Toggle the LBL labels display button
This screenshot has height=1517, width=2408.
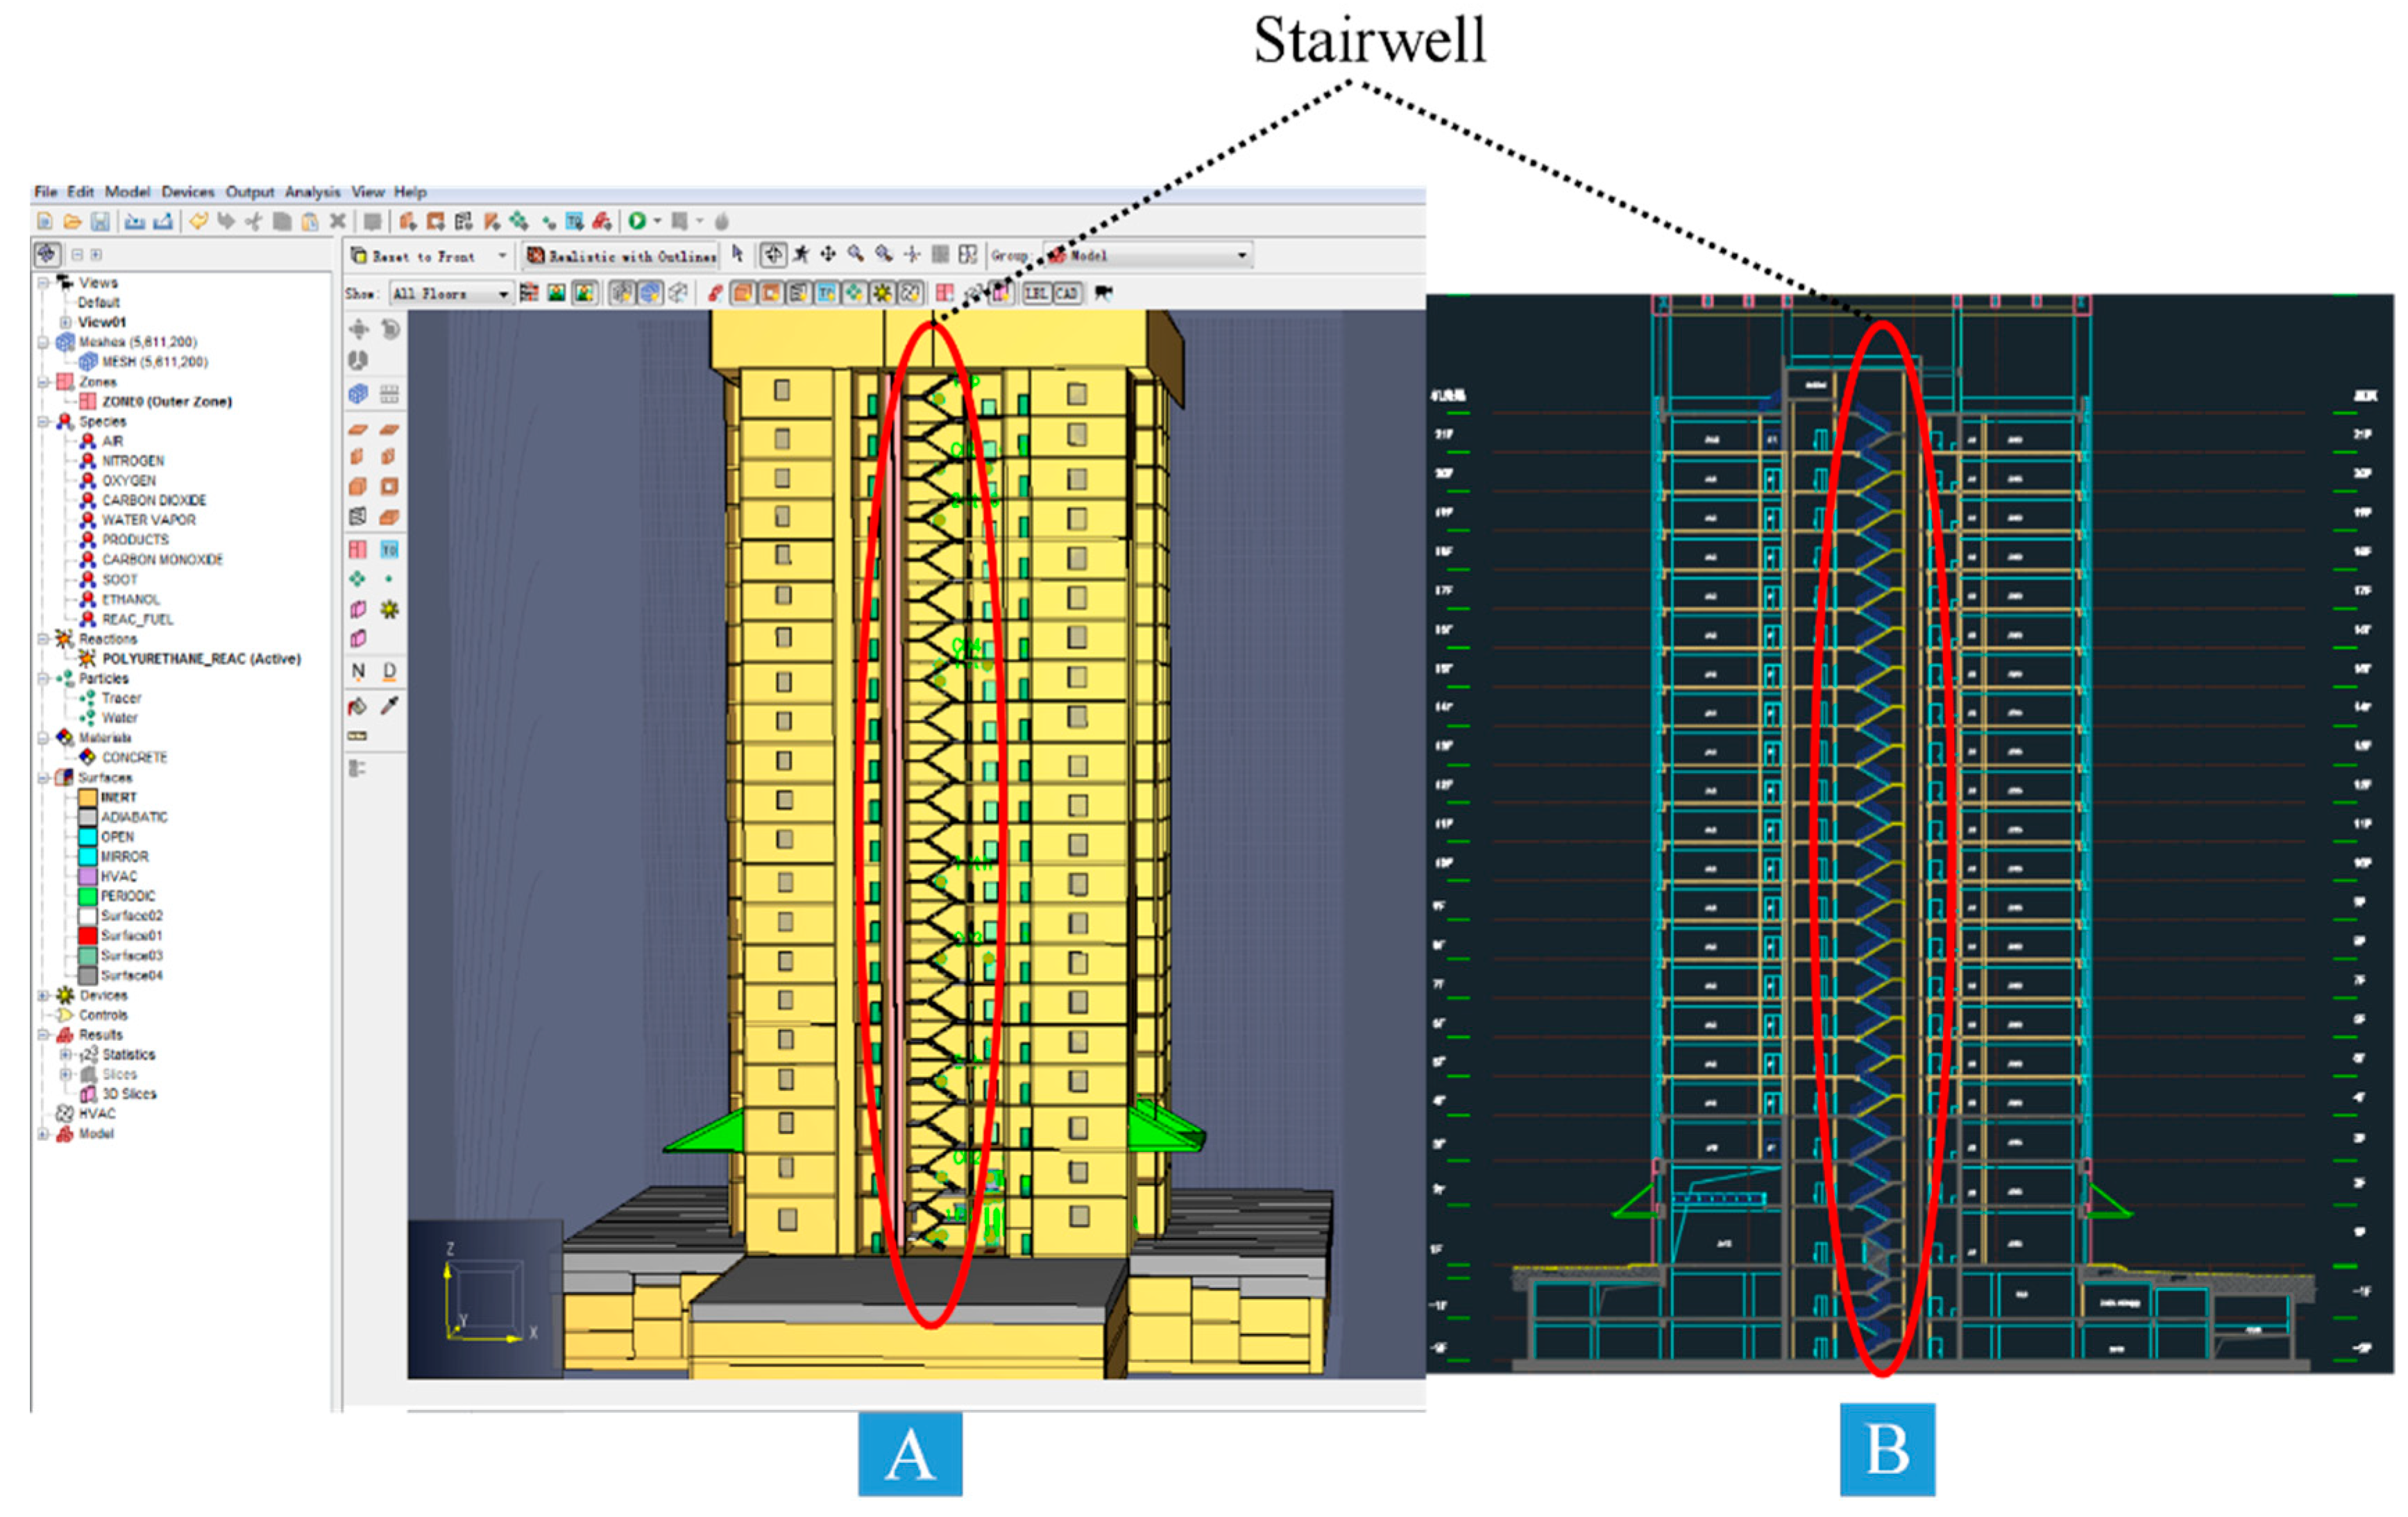1036,294
